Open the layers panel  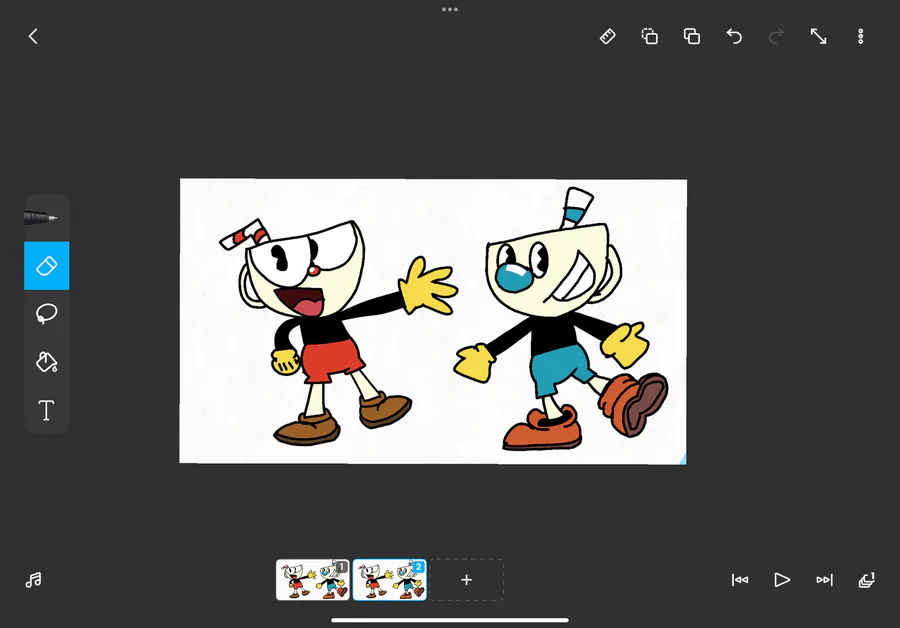(x=867, y=580)
